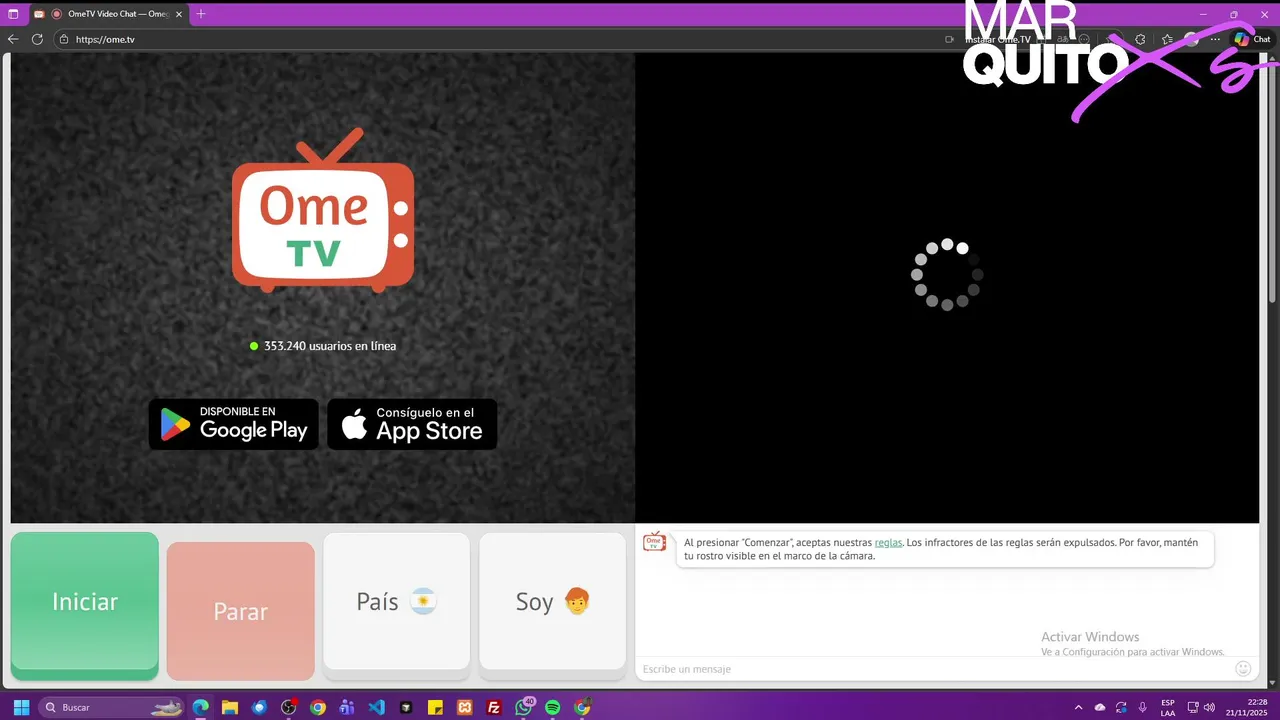Screen dimensions: 1280x720
Task: Open the País country selector
Action: (x=396, y=601)
